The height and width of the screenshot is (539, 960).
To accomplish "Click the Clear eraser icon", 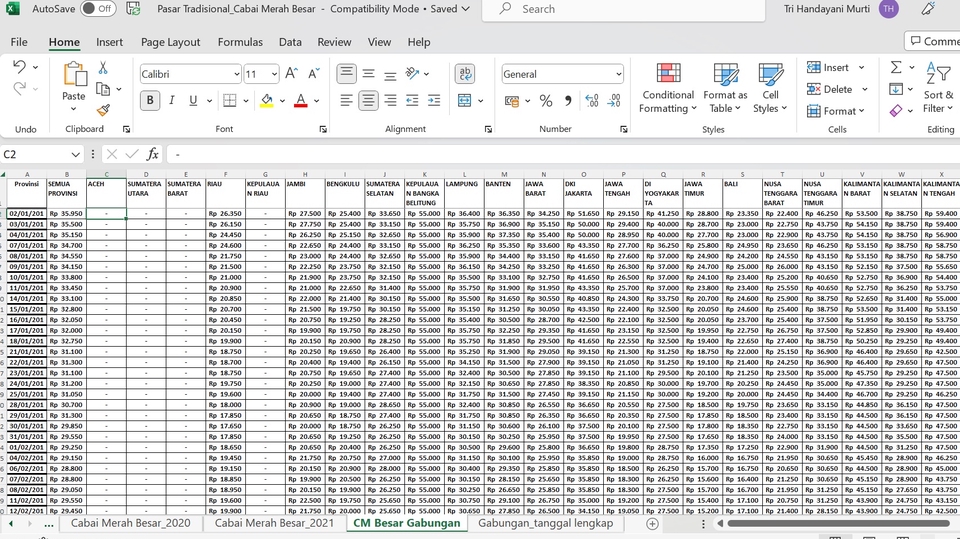I will click(x=896, y=111).
